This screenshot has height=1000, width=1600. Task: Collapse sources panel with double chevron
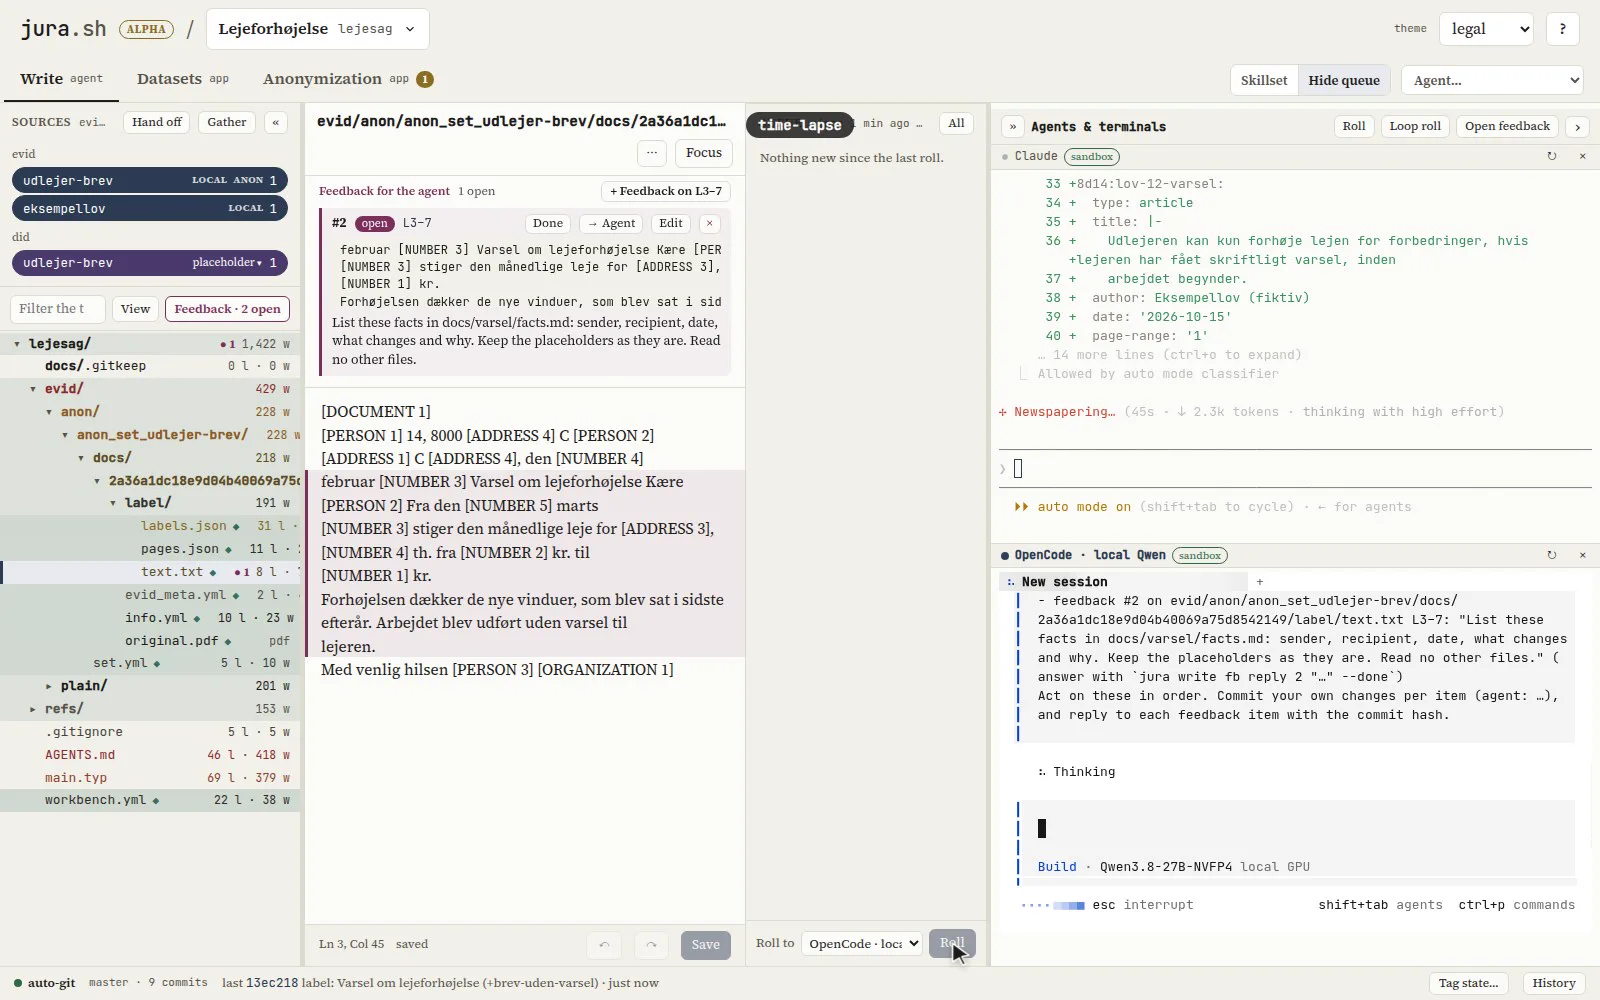275,122
